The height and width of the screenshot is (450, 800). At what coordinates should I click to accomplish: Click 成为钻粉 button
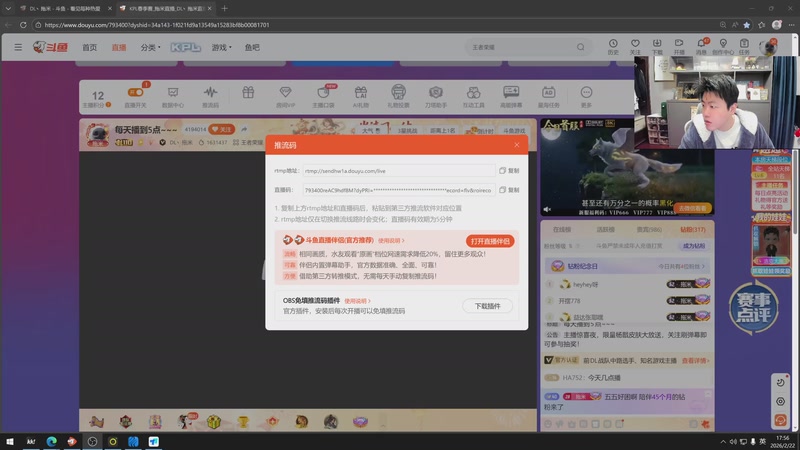tap(693, 246)
